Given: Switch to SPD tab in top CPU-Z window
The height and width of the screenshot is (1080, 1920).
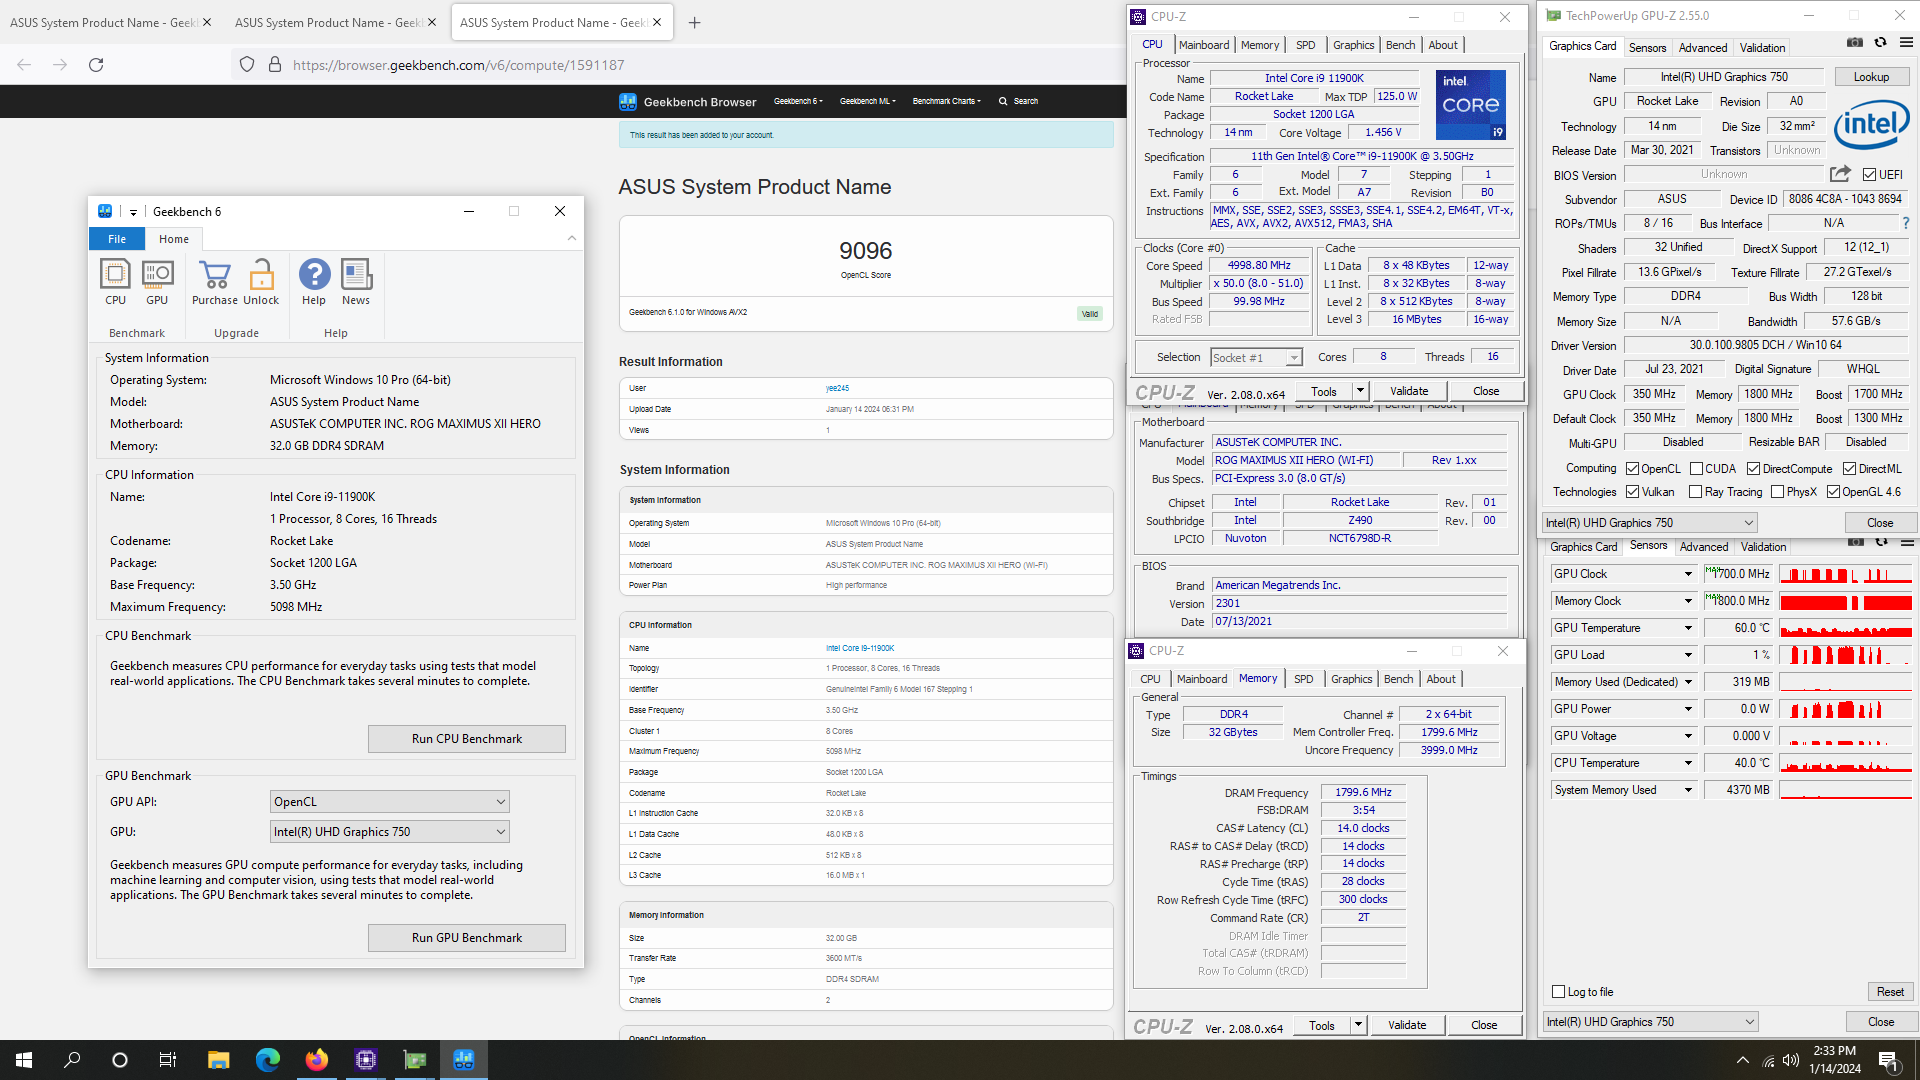Looking at the screenshot, I should tap(1305, 45).
